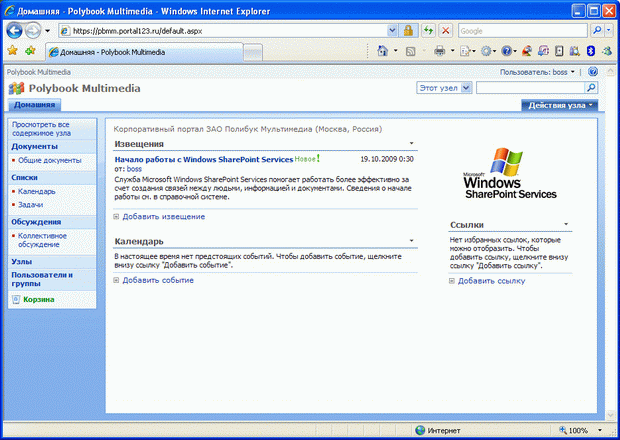Open the Пользователь: boss user menu
This screenshot has height=440, width=620.
pos(537,72)
